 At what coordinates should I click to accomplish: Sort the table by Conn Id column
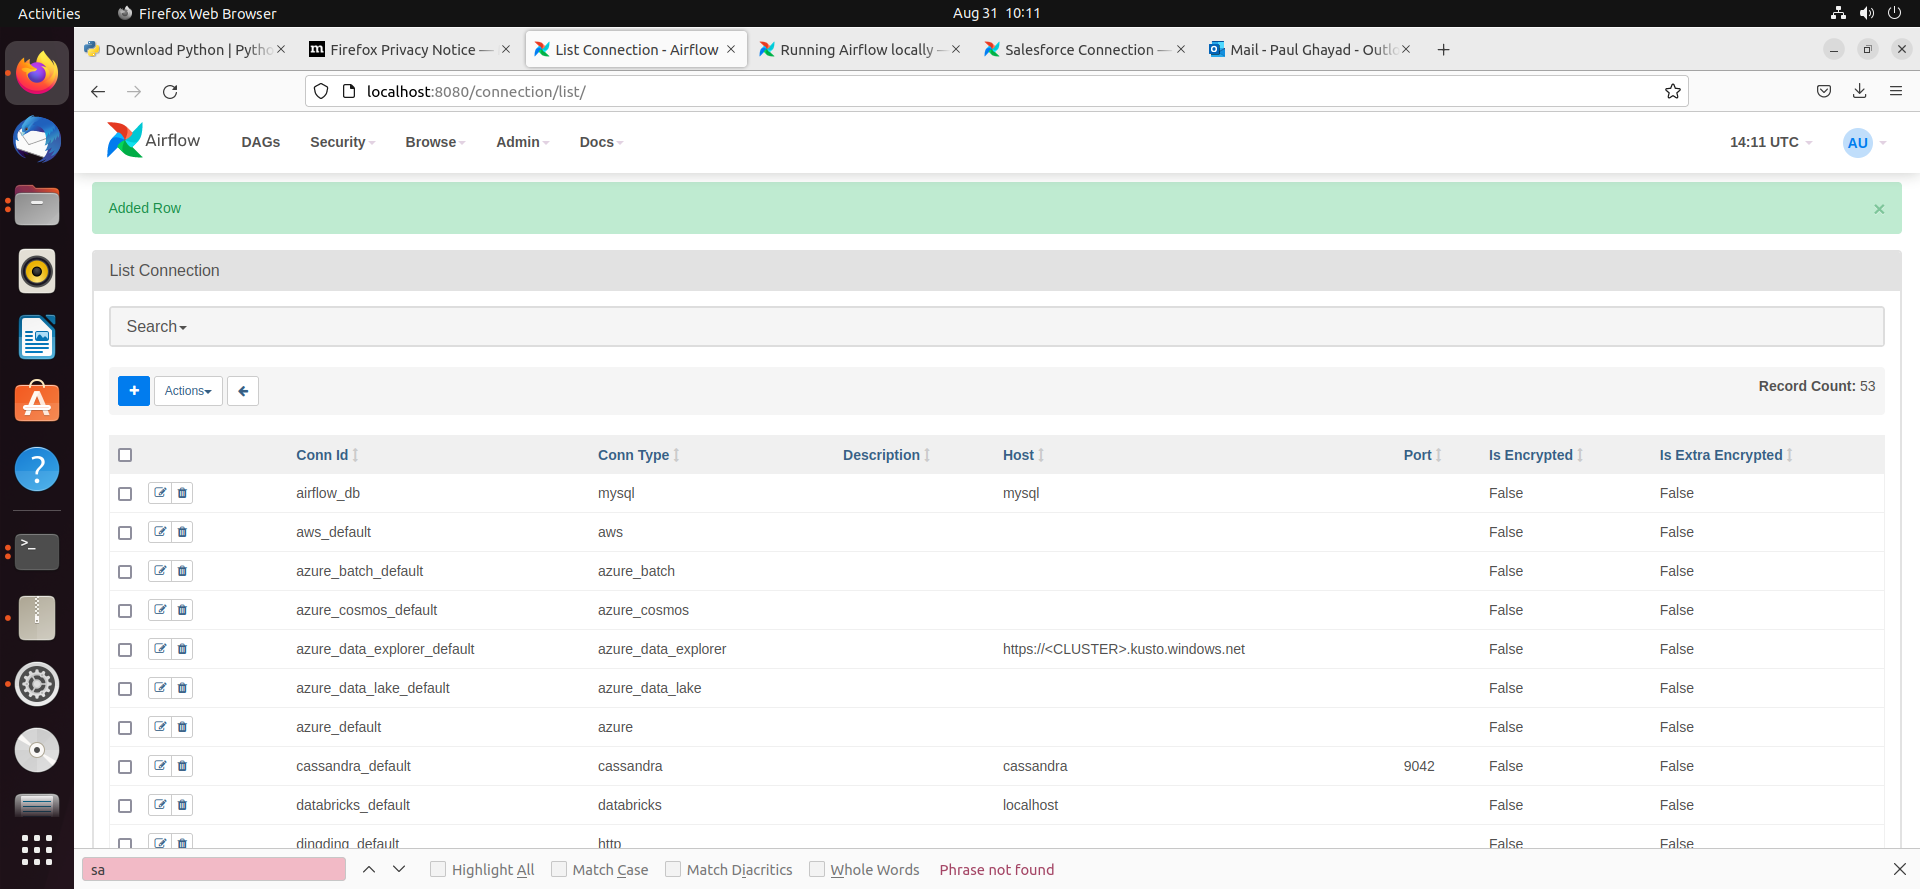click(322, 455)
